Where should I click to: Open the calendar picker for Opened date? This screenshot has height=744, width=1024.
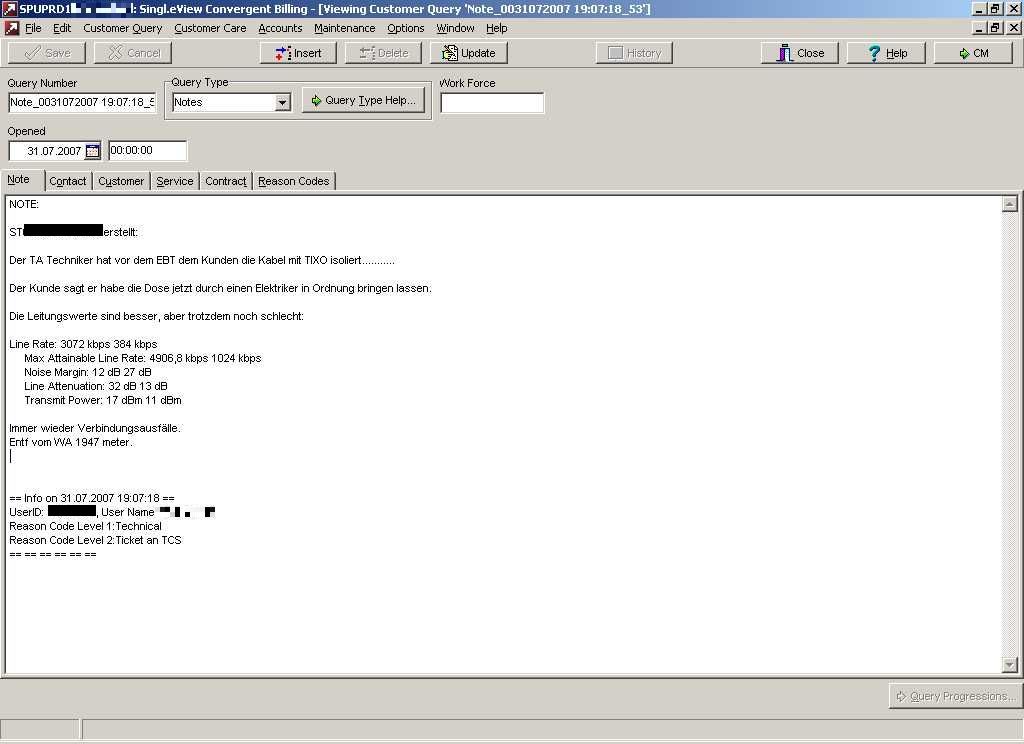[93, 151]
